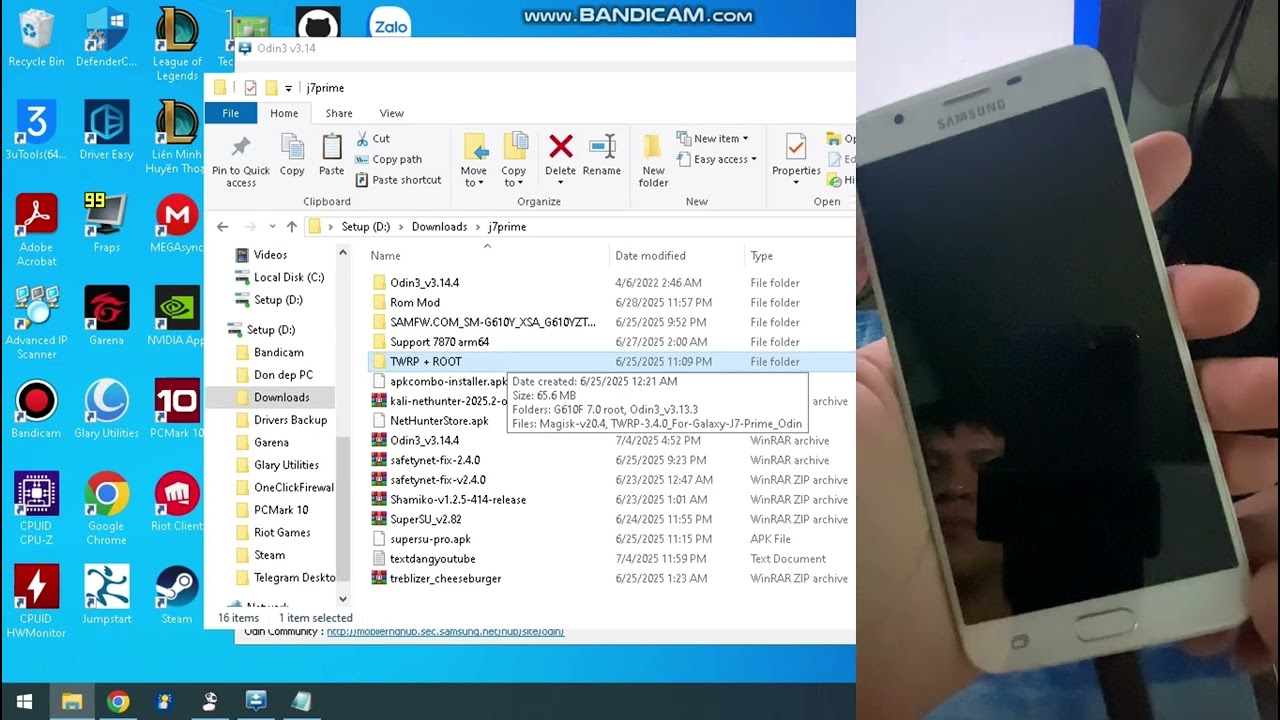Image resolution: width=1280 pixels, height=720 pixels.
Task: Open League of Legends desktop icon
Action: pyautogui.click(x=177, y=45)
